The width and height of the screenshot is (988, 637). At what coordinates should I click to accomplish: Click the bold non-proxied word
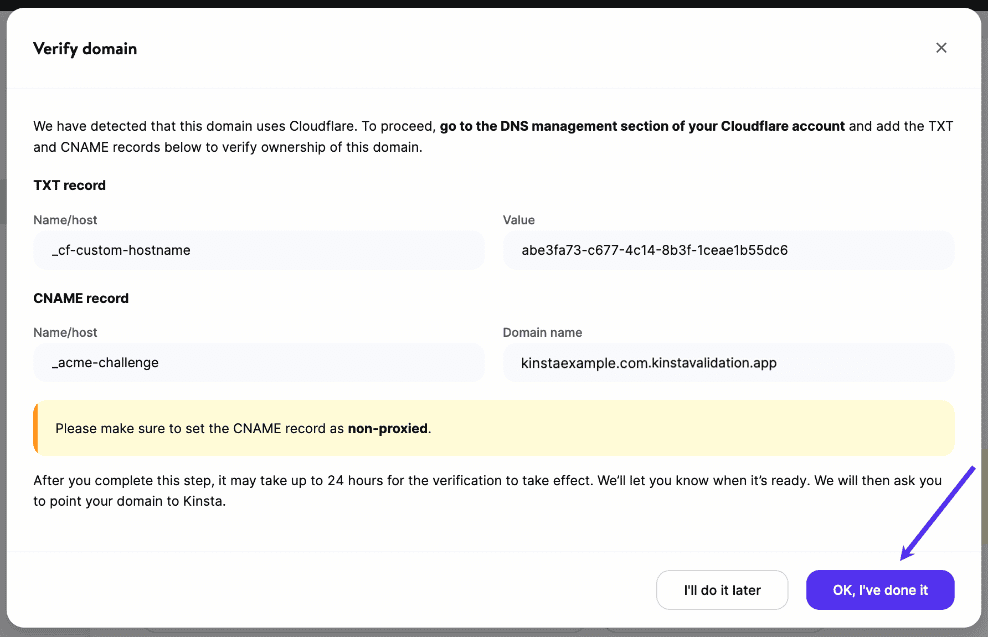click(x=388, y=428)
